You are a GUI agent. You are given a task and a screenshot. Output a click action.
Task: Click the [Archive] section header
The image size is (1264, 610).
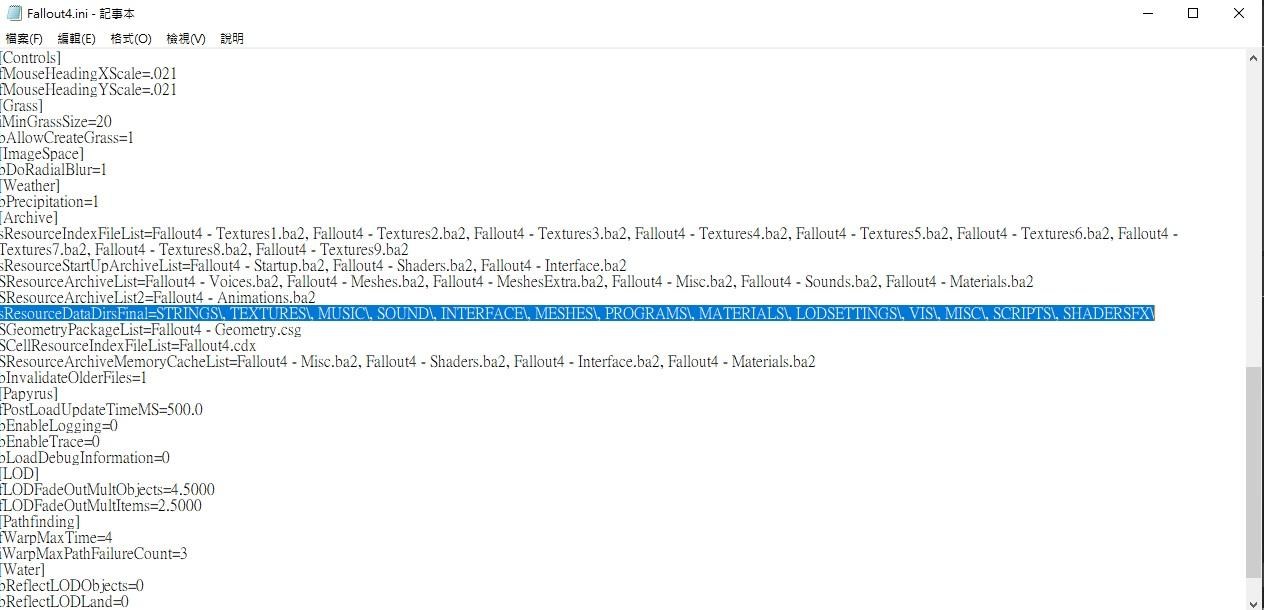(x=29, y=218)
